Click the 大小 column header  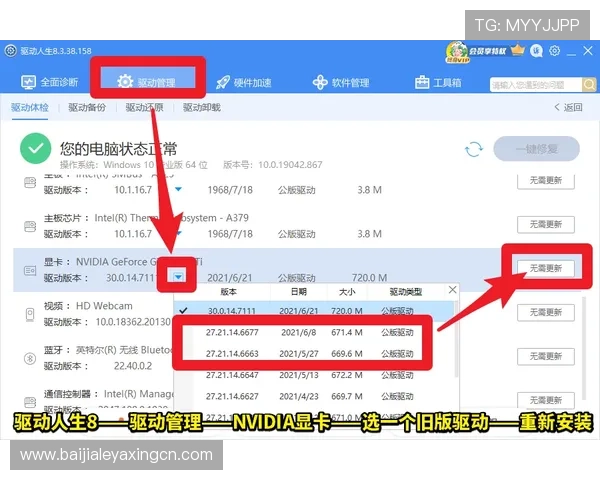pyautogui.click(x=347, y=292)
